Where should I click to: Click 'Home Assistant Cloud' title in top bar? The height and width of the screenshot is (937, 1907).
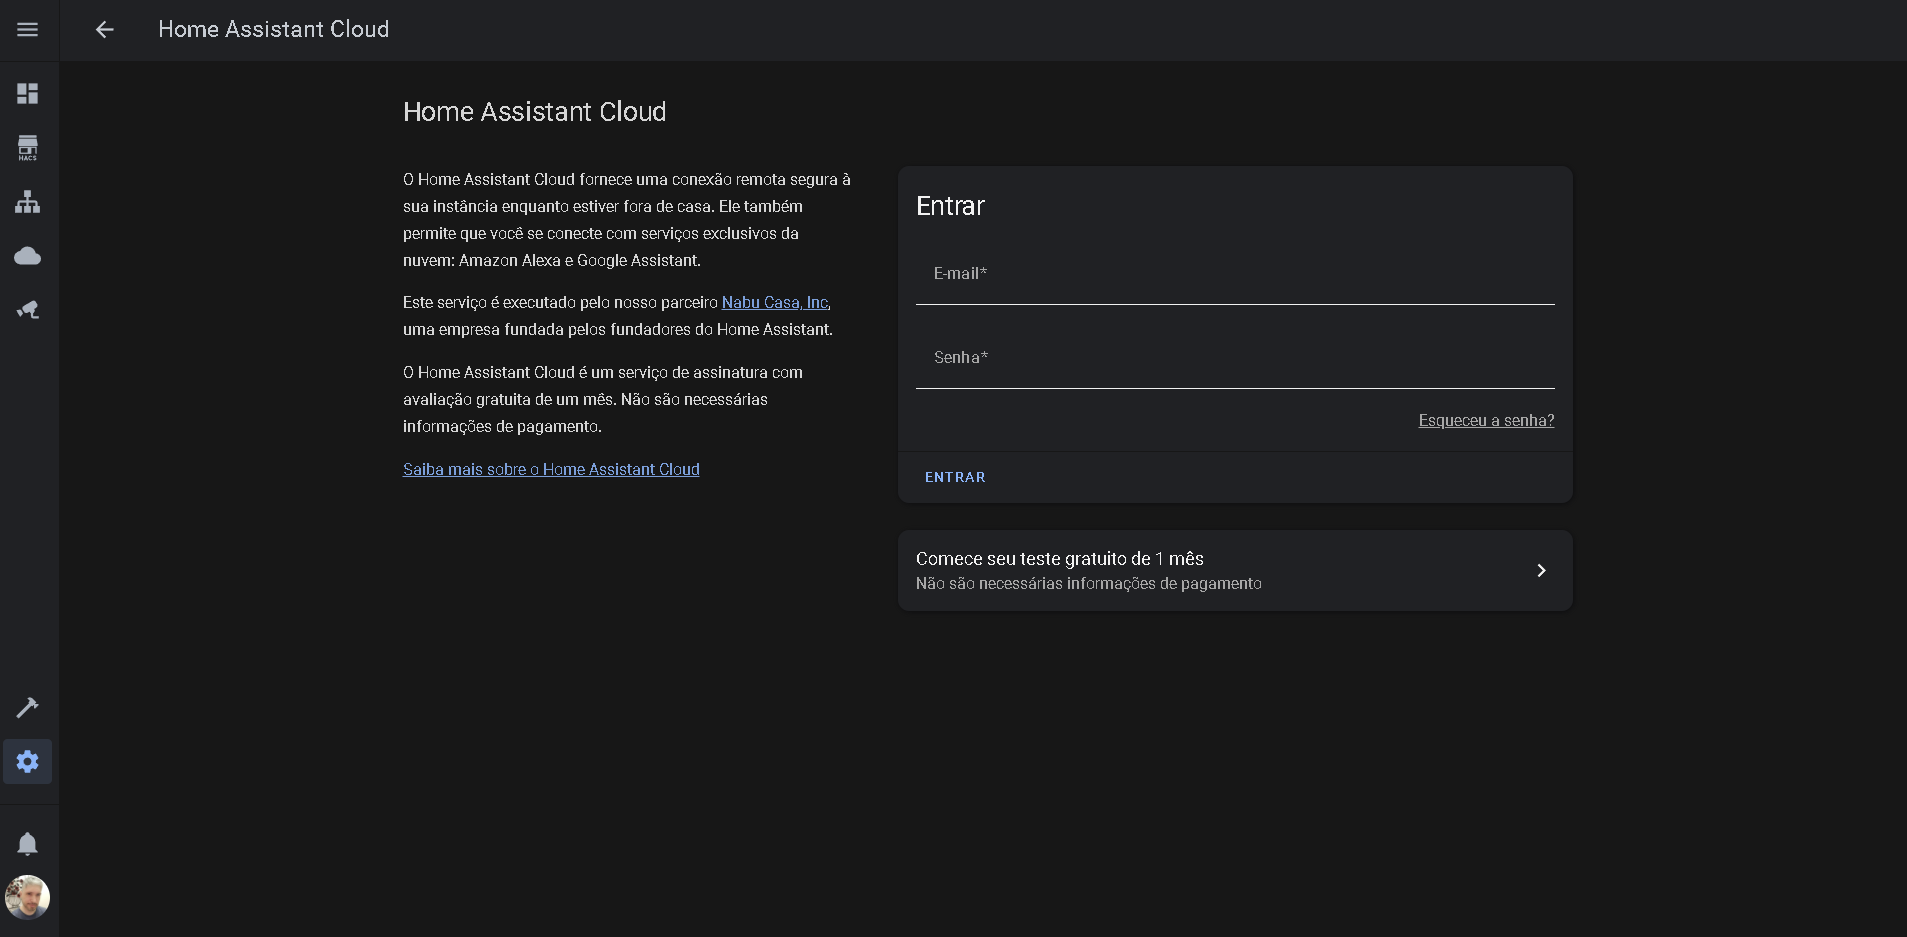point(274,30)
